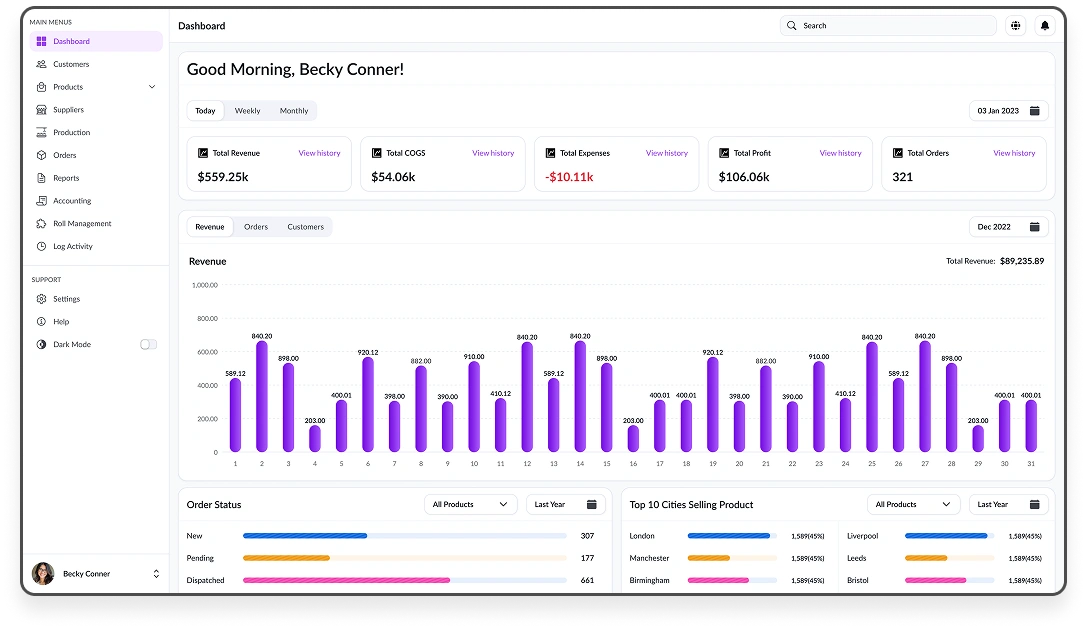Open Top 10 Cities All Products dropdown
Screen dimensions: 1087x630
click(x=914, y=505)
